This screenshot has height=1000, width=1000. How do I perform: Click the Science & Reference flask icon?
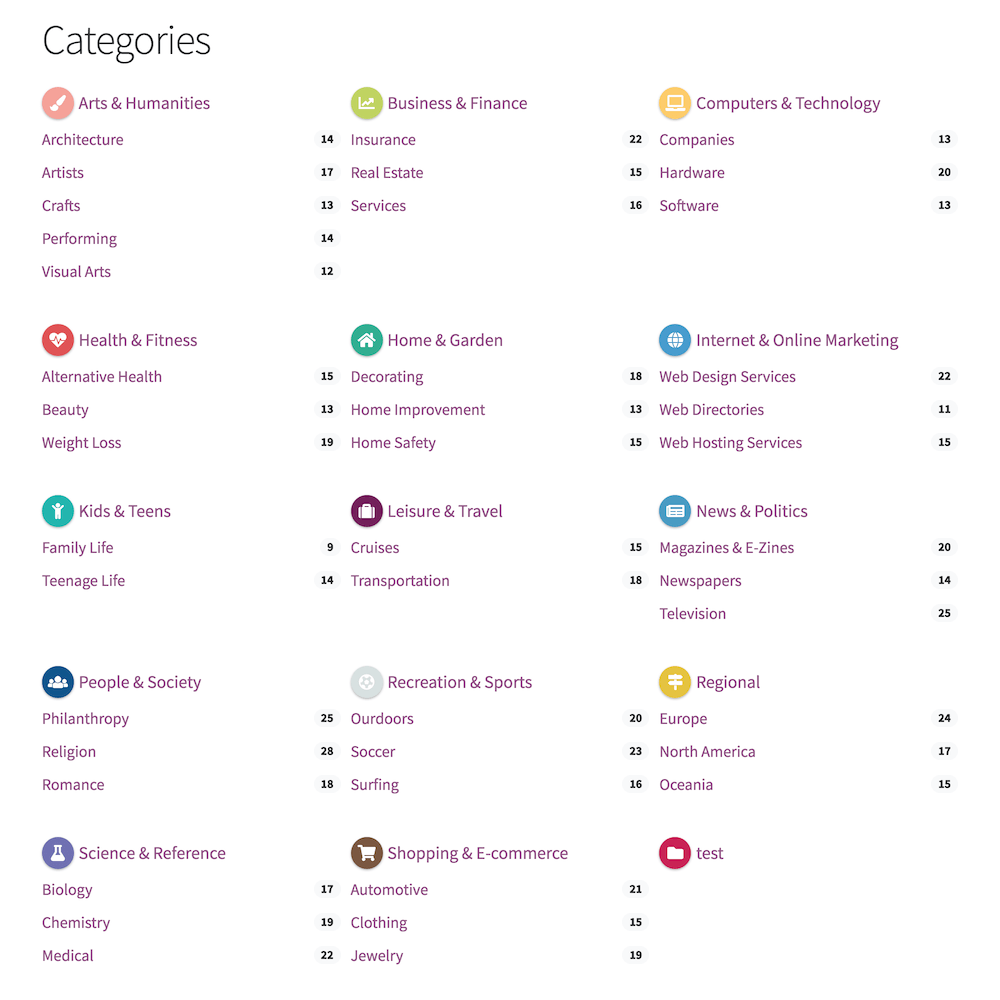pos(57,853)
